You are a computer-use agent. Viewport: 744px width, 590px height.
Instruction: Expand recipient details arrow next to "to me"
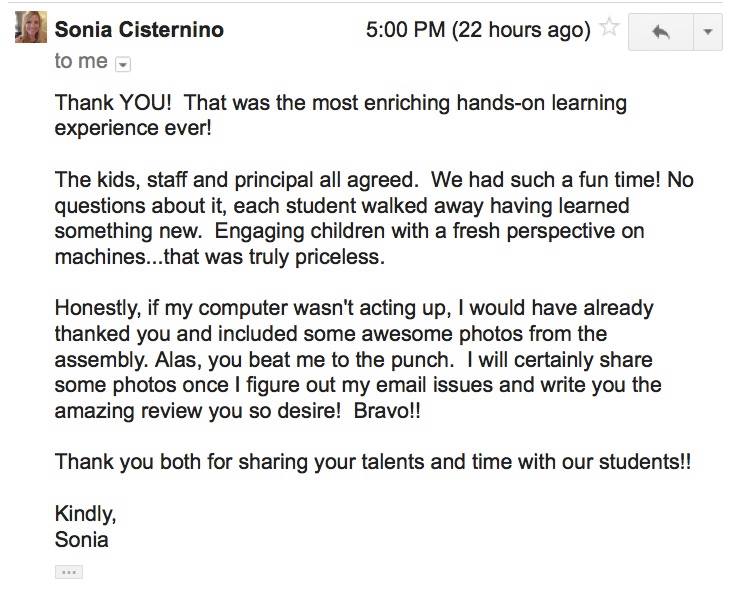pos(123,64)
